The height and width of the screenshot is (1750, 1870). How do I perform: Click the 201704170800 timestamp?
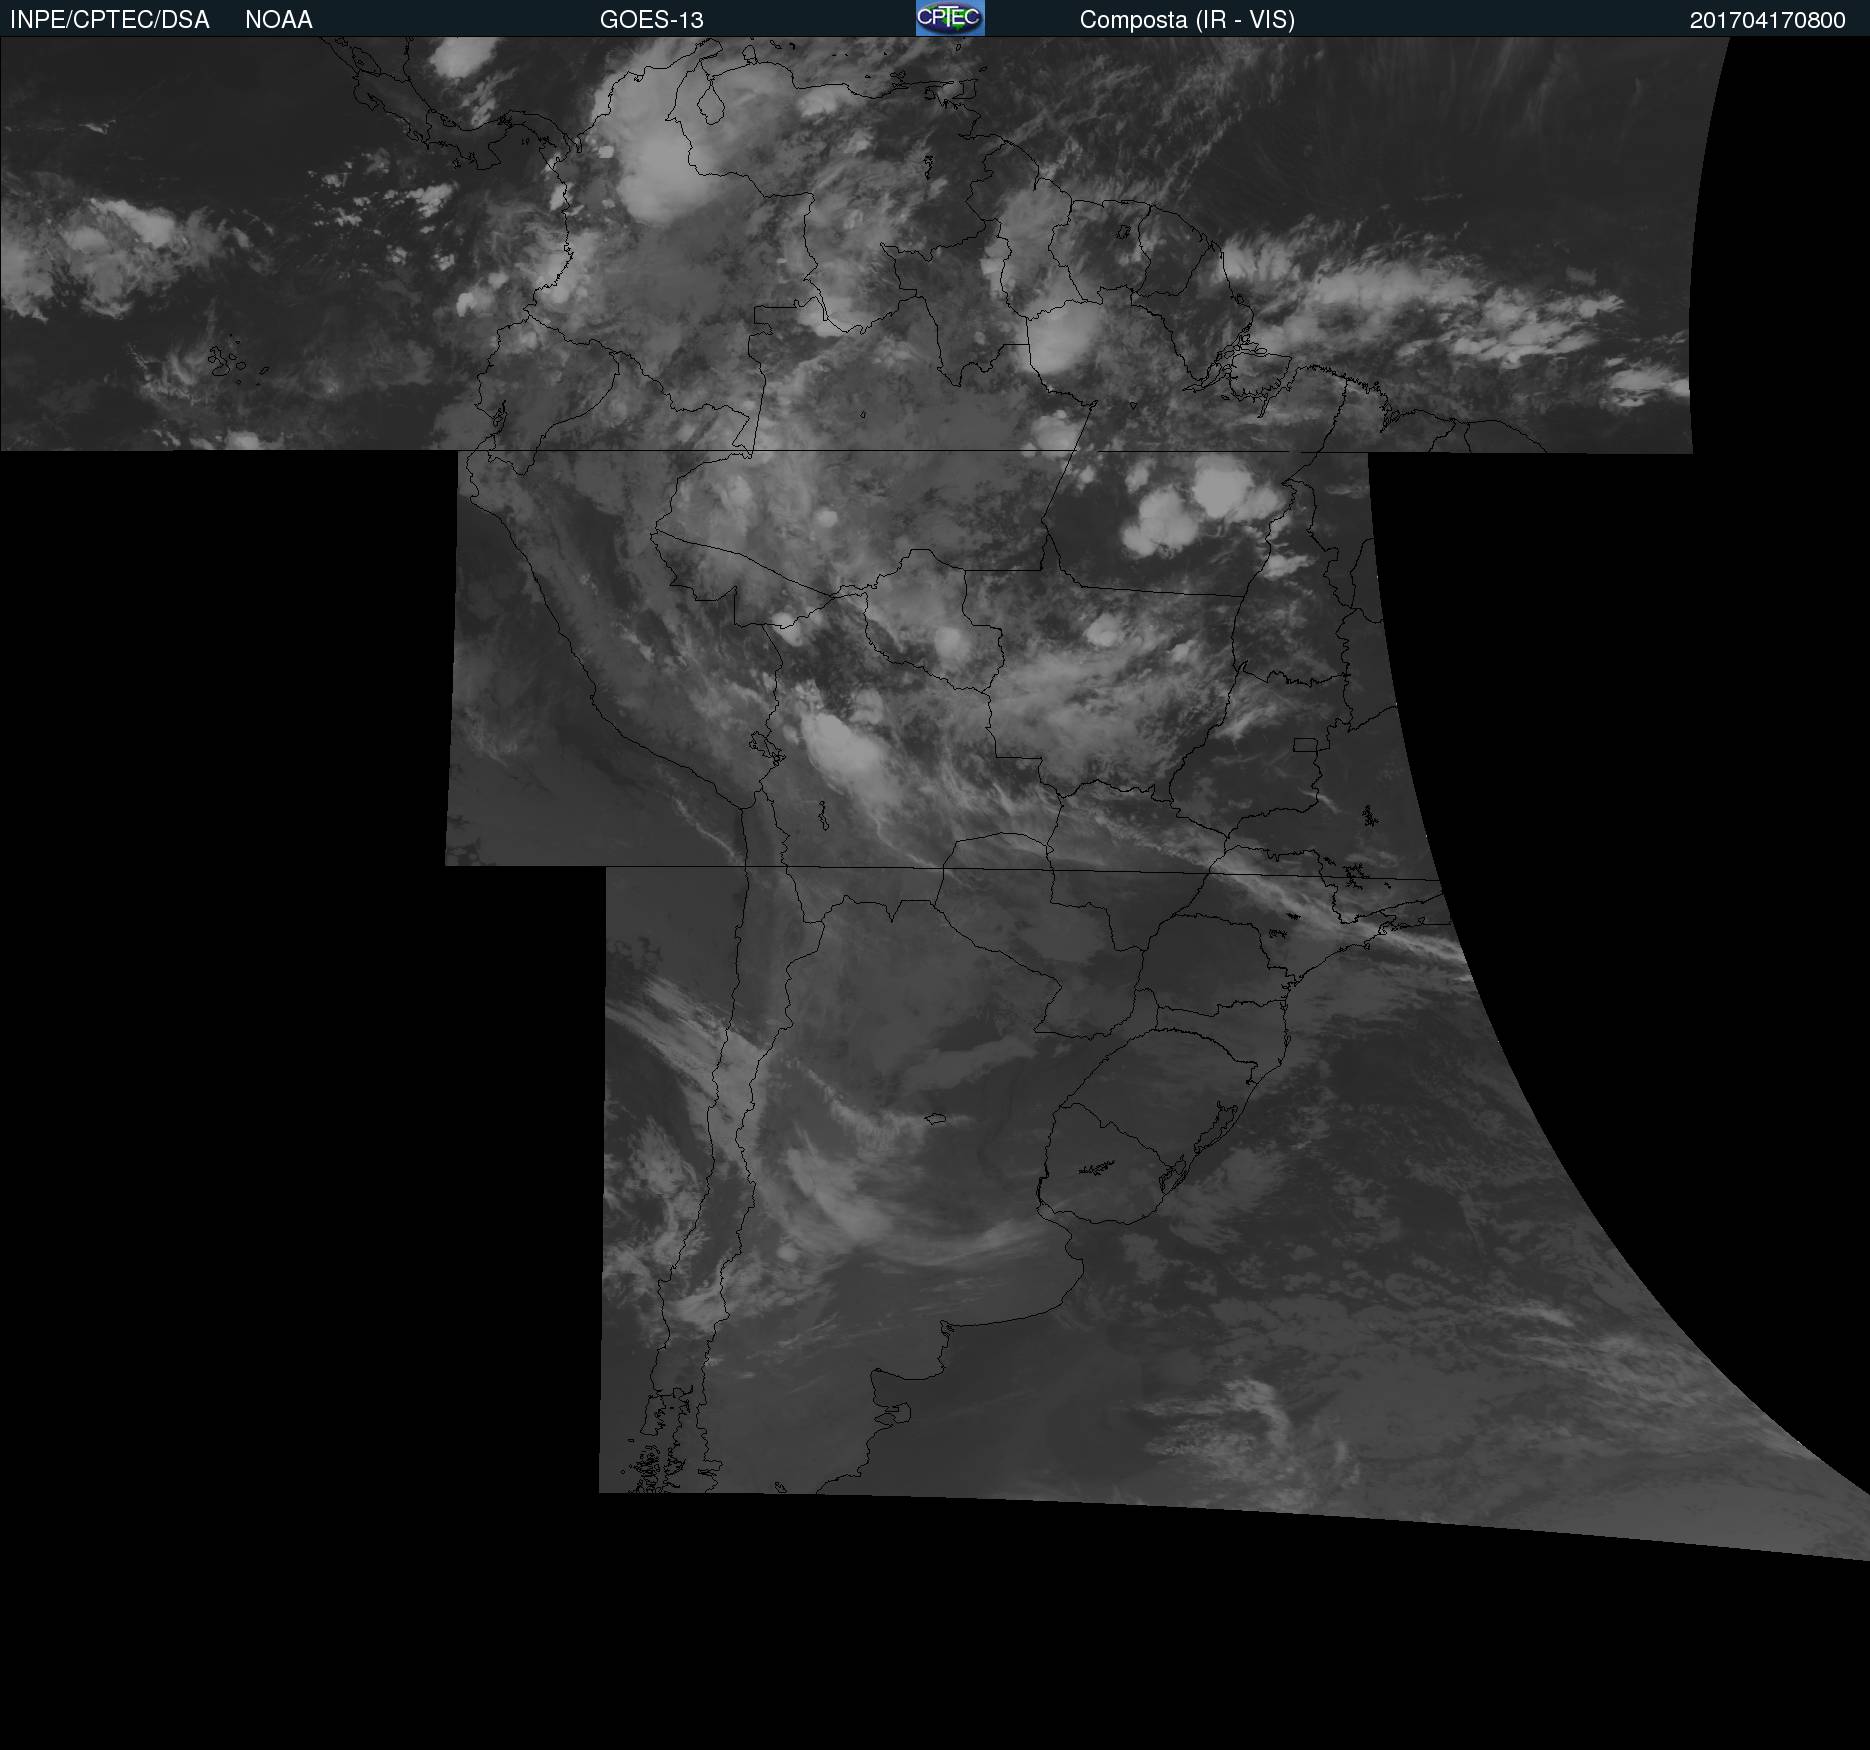point(1768,20)
